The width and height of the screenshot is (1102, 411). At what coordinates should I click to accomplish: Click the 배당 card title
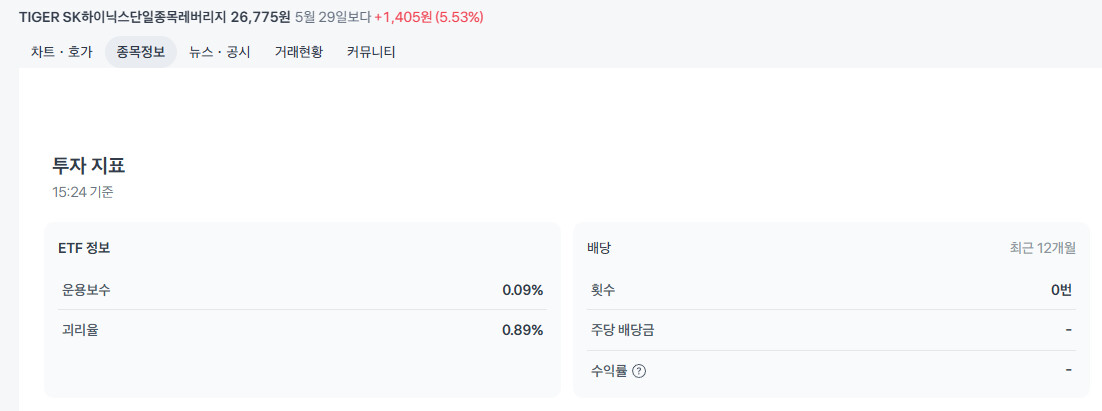point(599,248)
